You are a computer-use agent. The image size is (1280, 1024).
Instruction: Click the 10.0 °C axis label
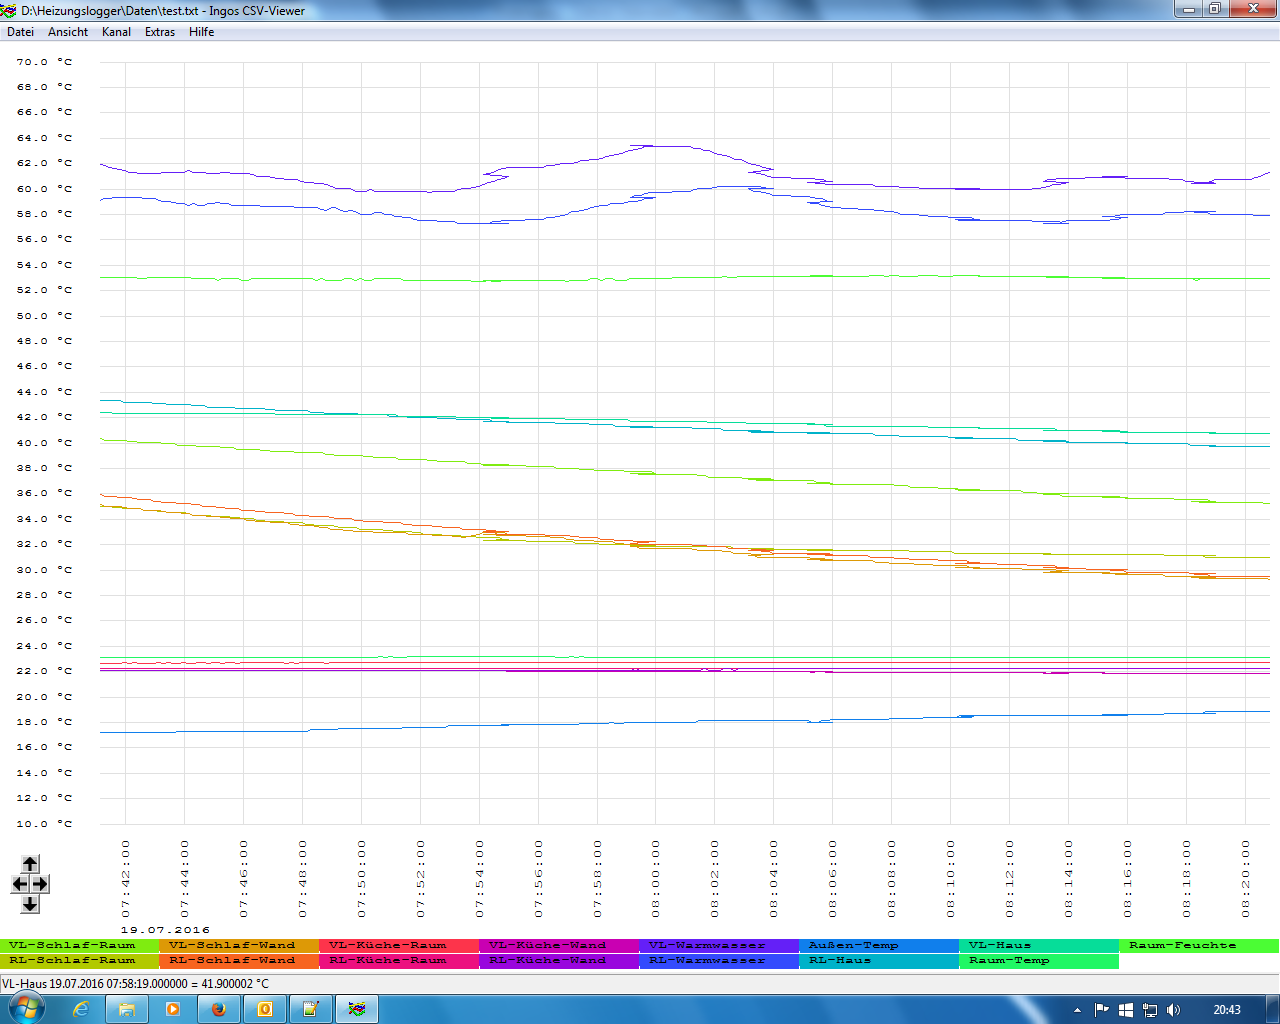44,824
